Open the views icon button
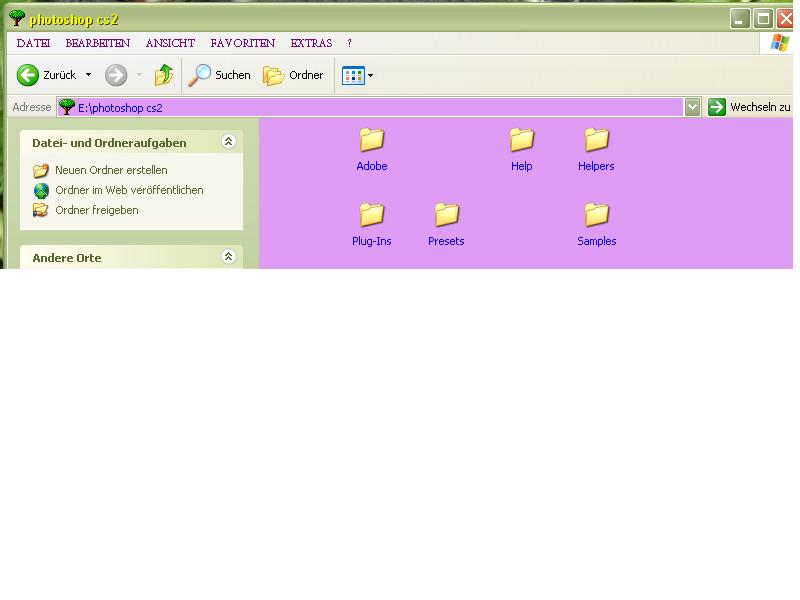 tap(353, 76)
